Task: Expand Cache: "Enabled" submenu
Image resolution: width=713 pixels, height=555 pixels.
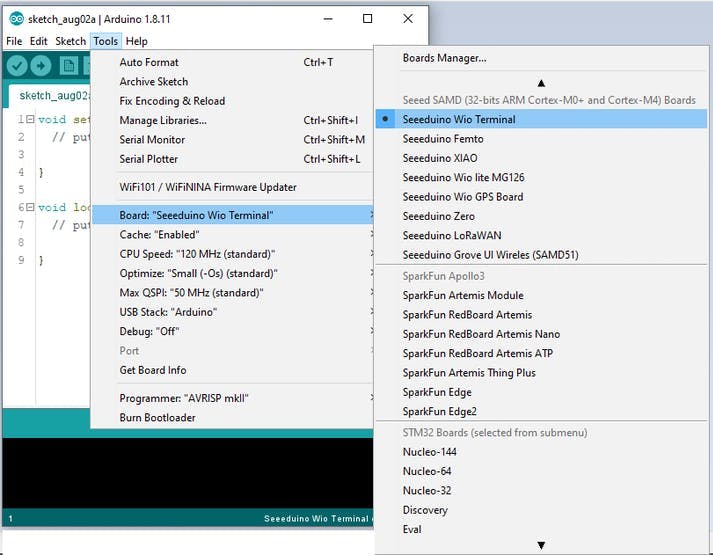Action: pyautogui.click(x=233, y=235)
